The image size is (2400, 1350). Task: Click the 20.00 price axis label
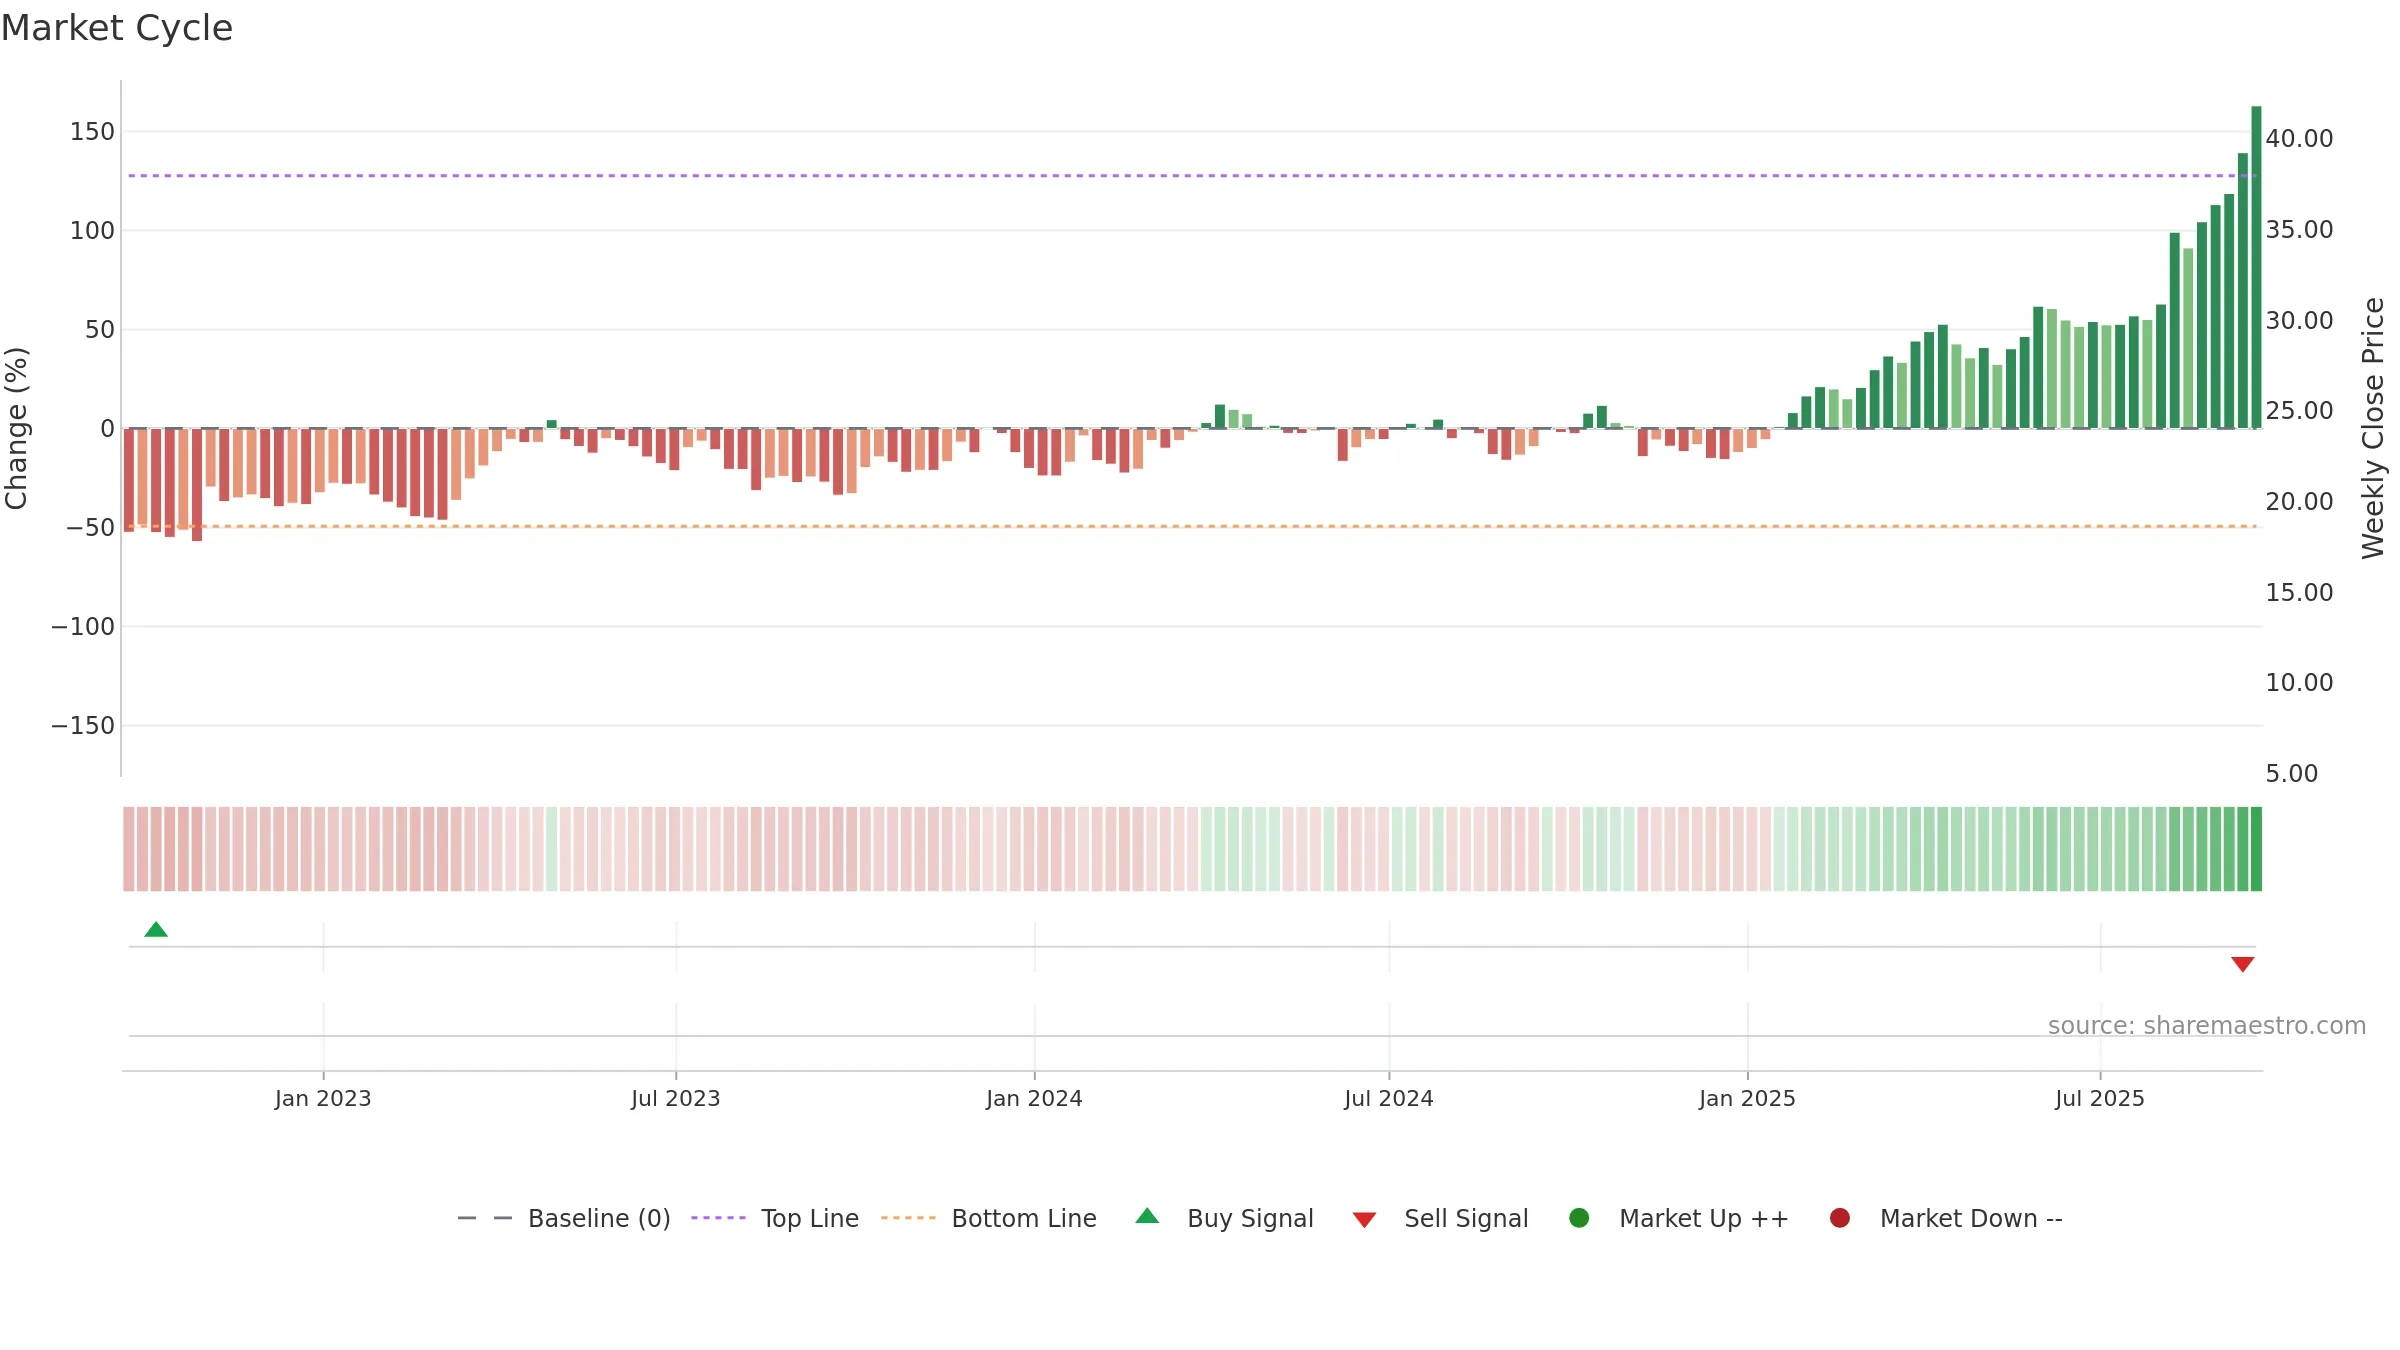[2299, 502]
